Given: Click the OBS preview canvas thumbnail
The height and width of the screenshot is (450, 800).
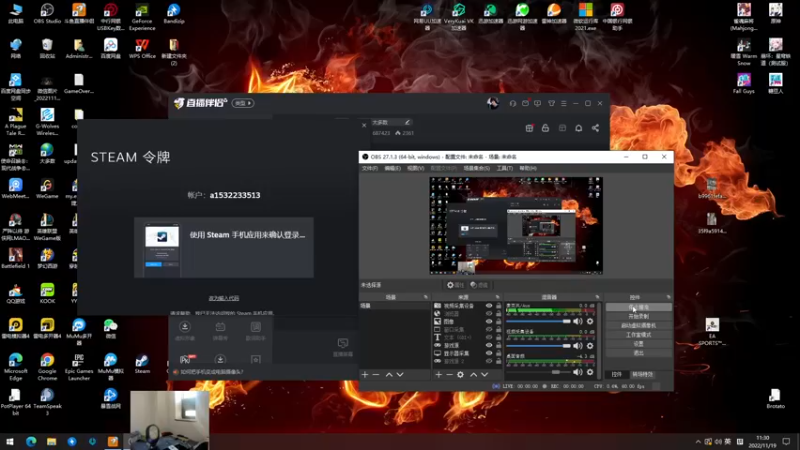Looking at the screenshot, I should click(x=516, y=226).
